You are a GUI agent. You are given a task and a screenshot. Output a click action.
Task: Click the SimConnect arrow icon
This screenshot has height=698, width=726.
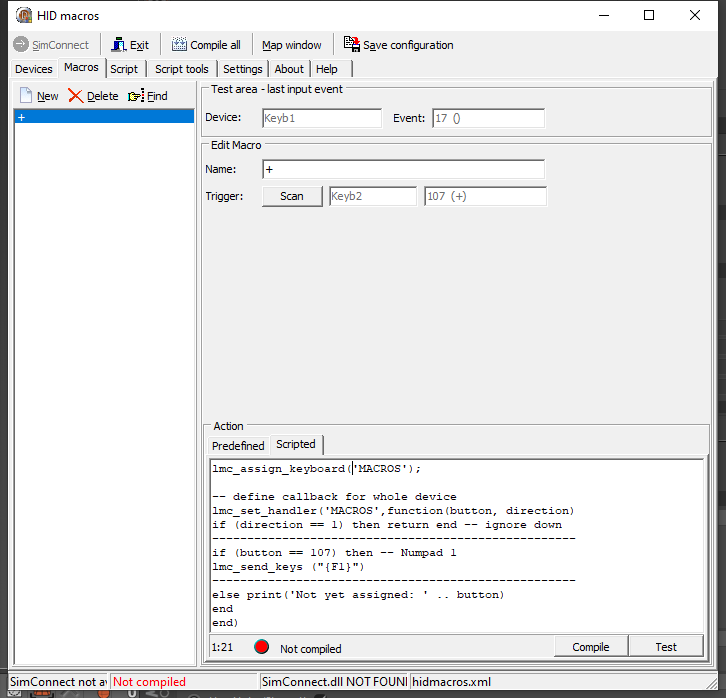point(21,44)
